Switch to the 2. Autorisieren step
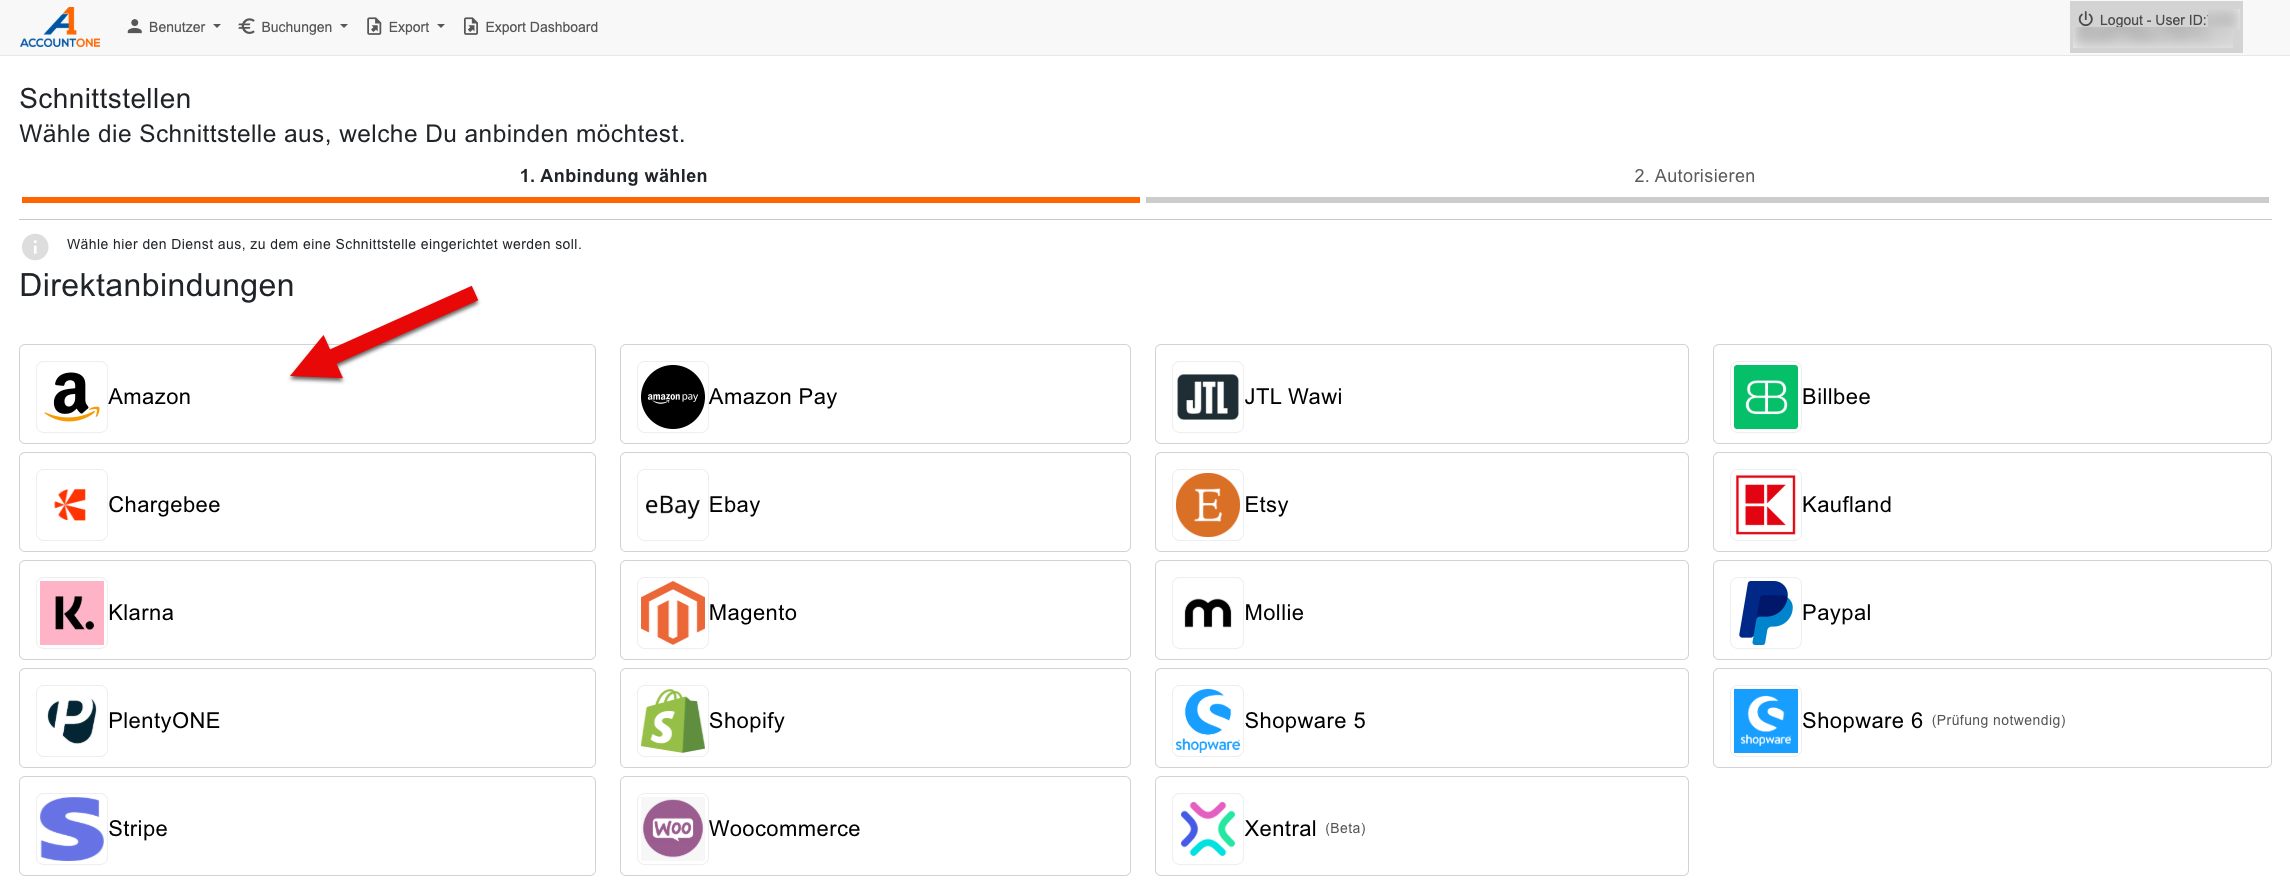Viewport: 2290px width, 894px height. tap(1694, 176)
